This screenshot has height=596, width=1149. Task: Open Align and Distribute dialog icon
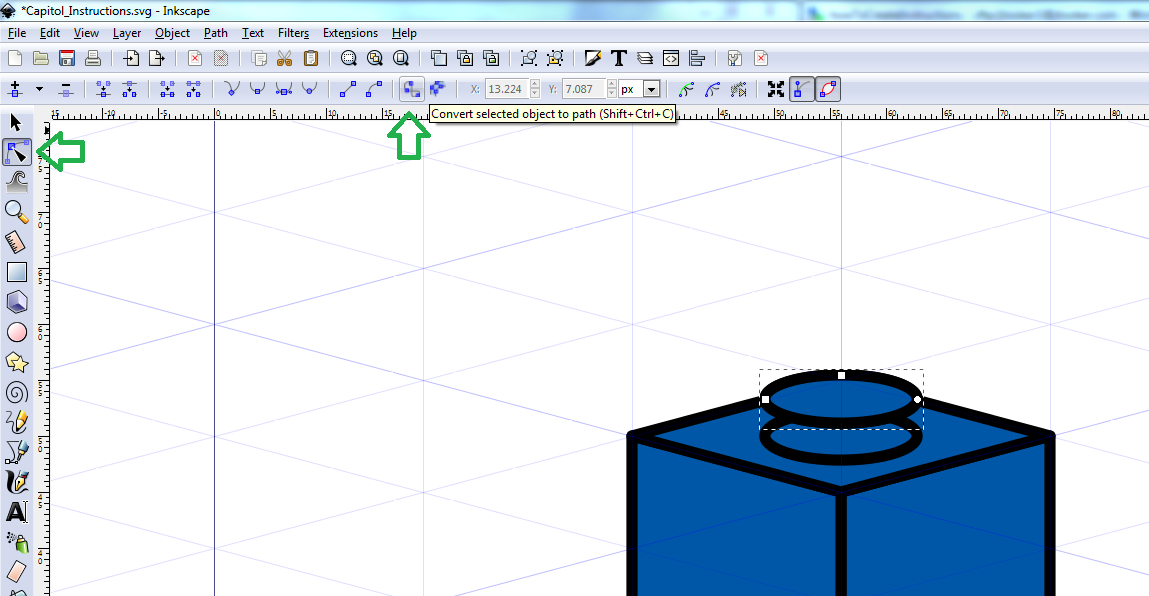point(697,59)
